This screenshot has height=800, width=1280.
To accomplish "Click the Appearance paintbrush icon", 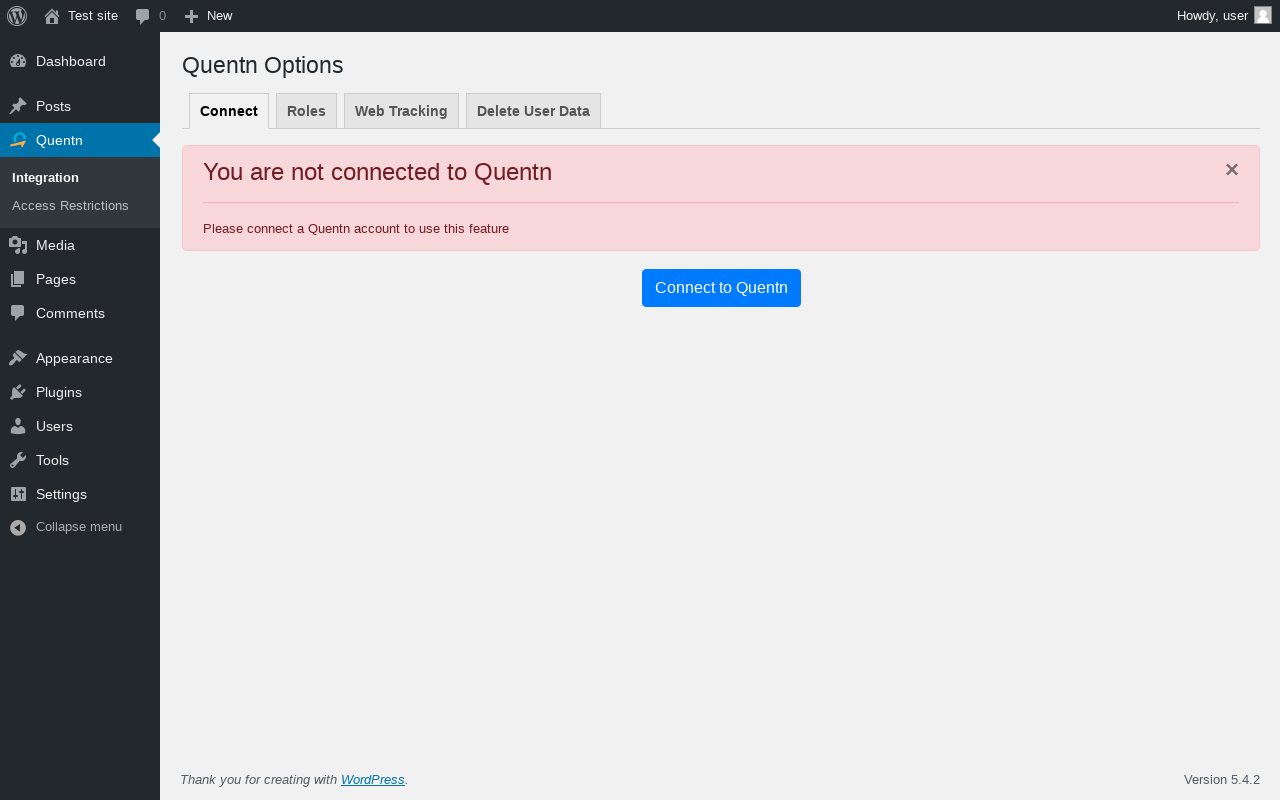I will 18,358.
